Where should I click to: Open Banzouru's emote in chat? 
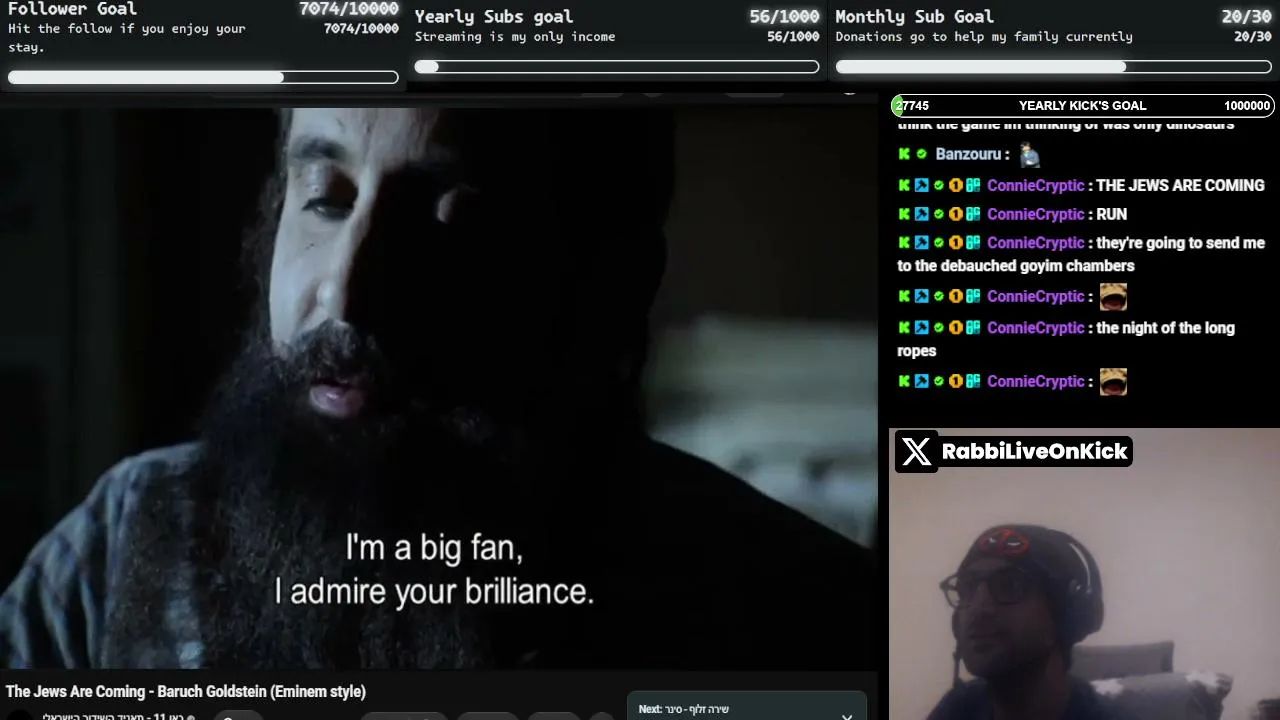click(1030, 154)
